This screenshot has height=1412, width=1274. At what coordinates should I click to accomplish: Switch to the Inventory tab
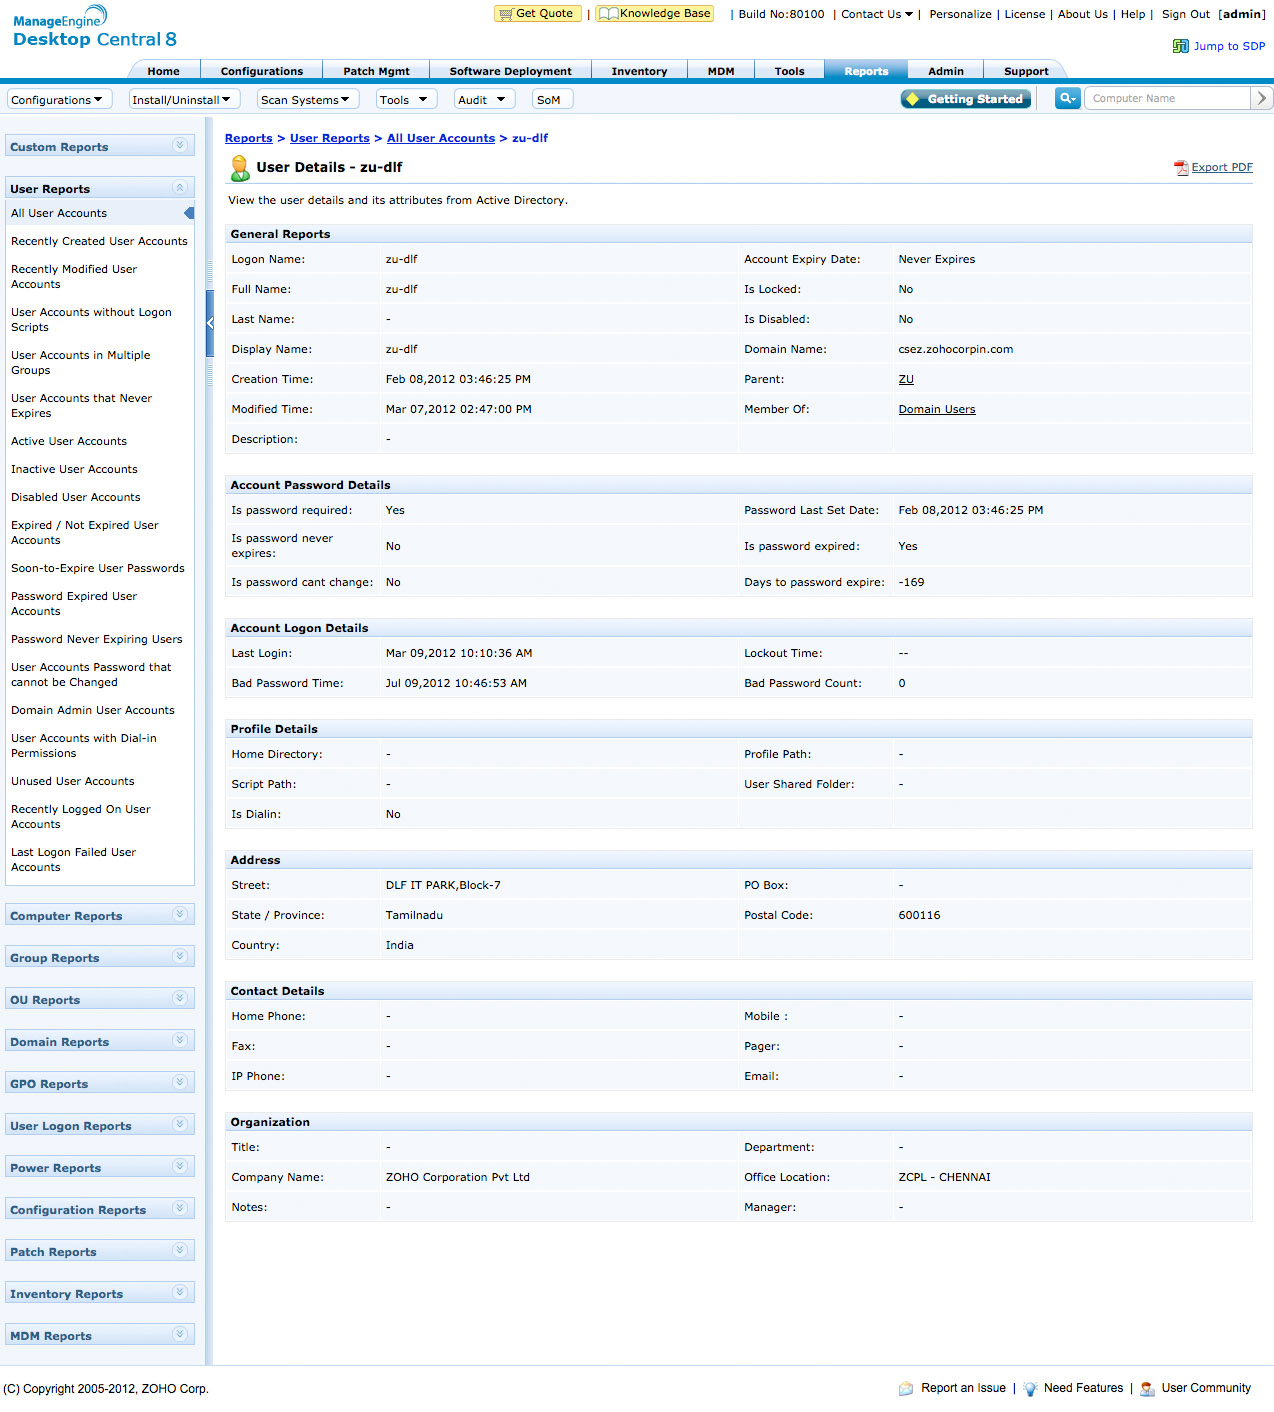[639, 71]
